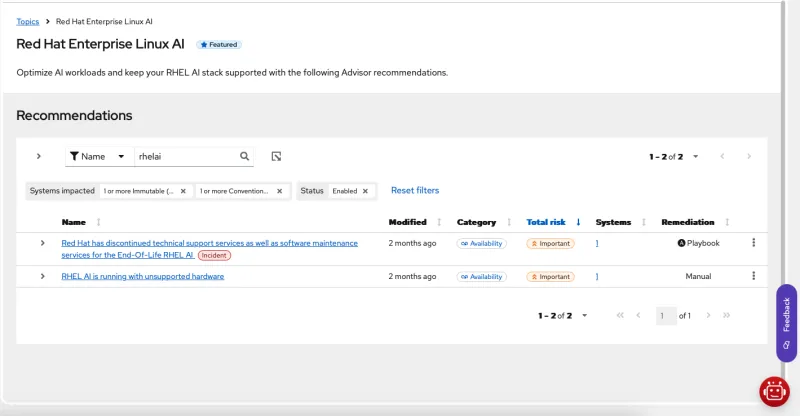Go to next page in bottom pagination
The height and width of the screenshot is (416, 800).
point(708,315)
